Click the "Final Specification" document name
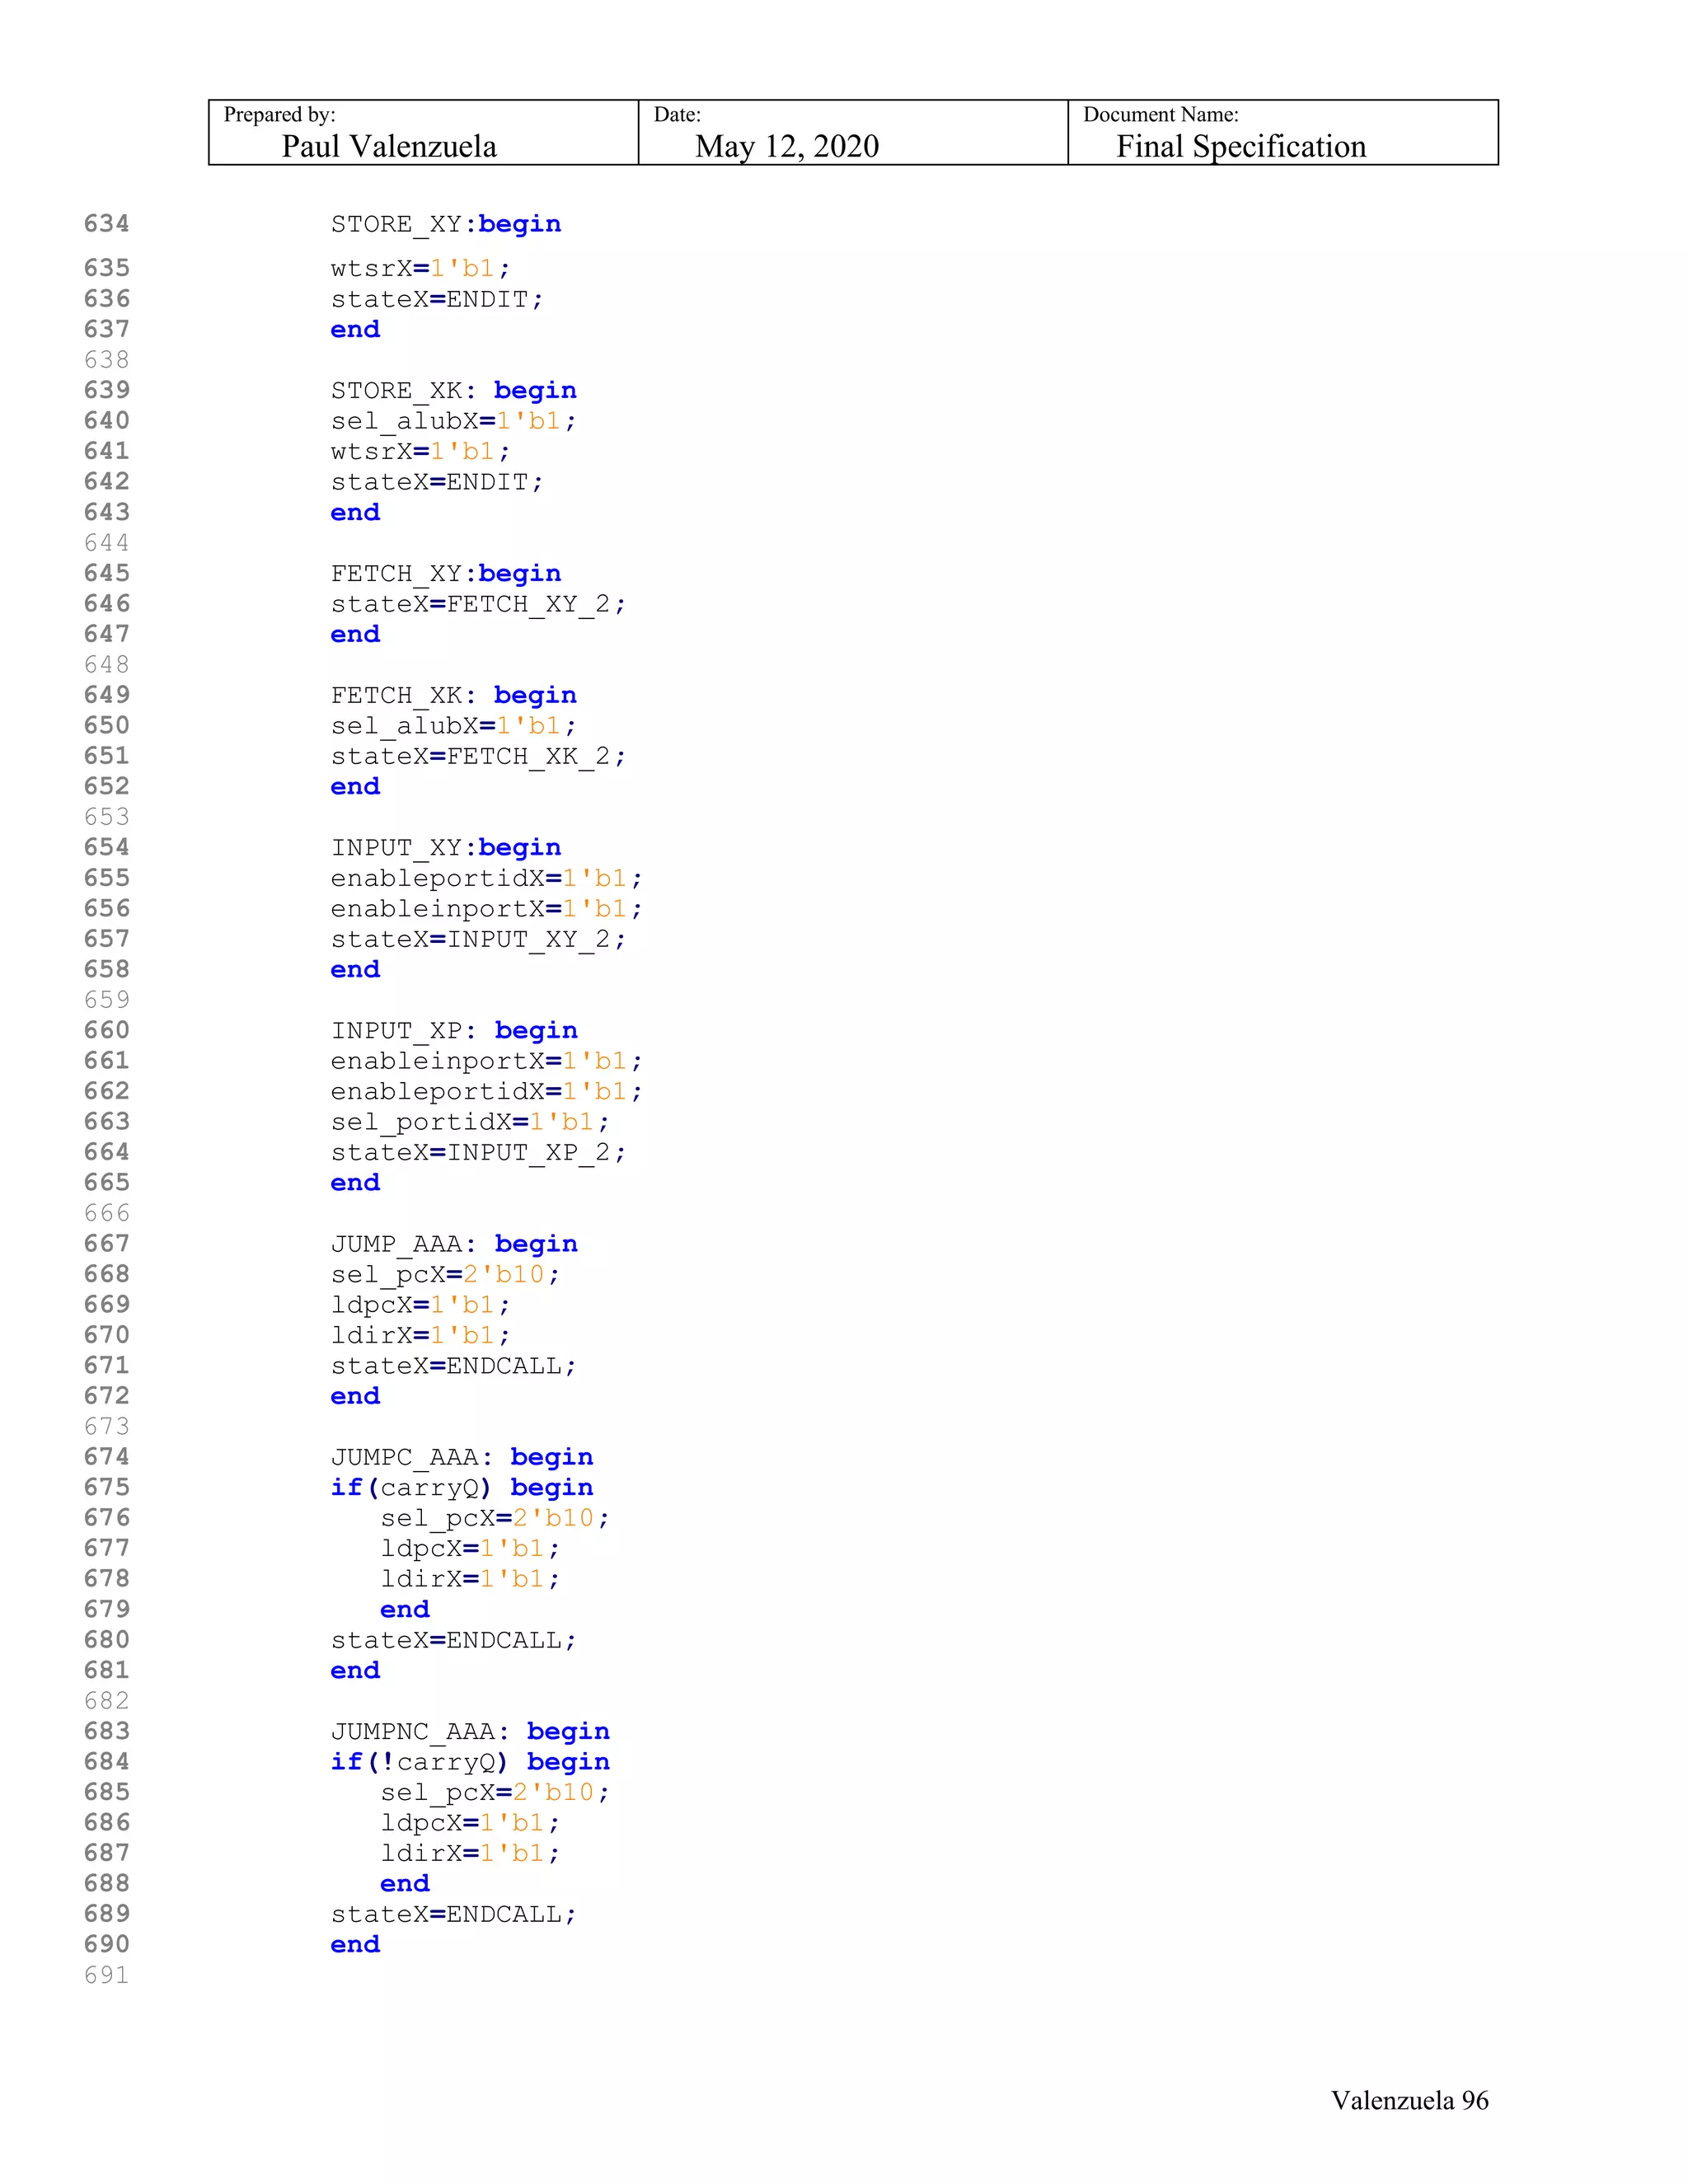This screenshot has height=2184, width=1688. pyautogui.click(x=1241, y=147)
